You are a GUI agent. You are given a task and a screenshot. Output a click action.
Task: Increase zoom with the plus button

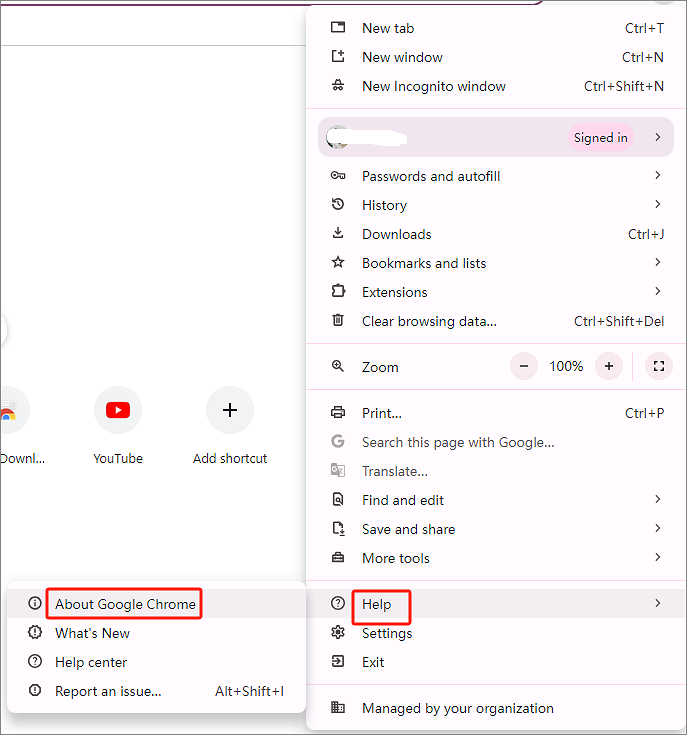[x=609, y=366]
